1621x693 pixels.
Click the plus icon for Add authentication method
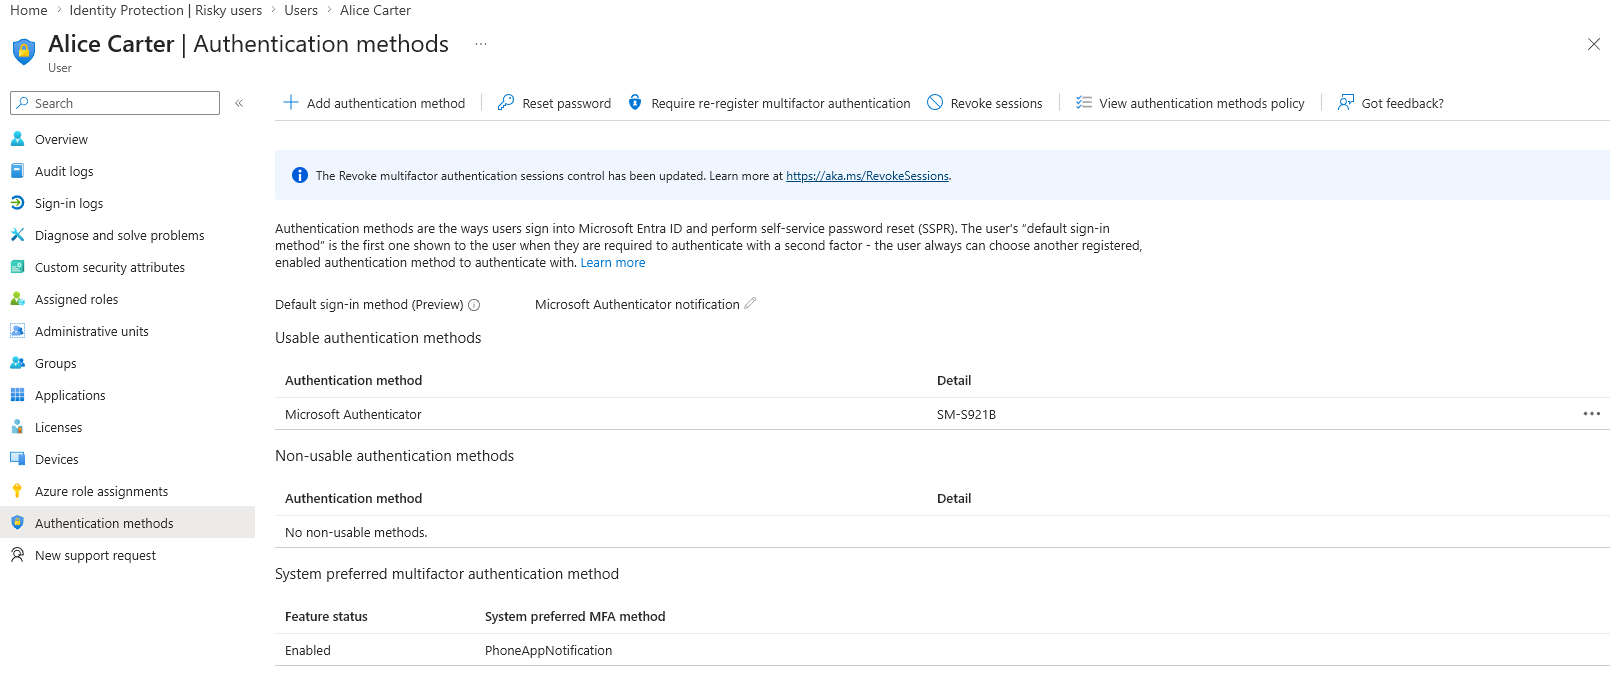click(291, 102)
